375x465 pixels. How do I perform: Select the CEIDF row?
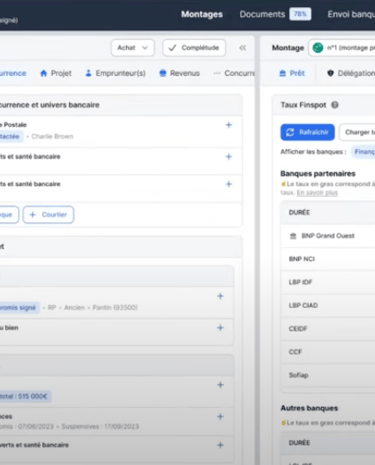point(328,329)
